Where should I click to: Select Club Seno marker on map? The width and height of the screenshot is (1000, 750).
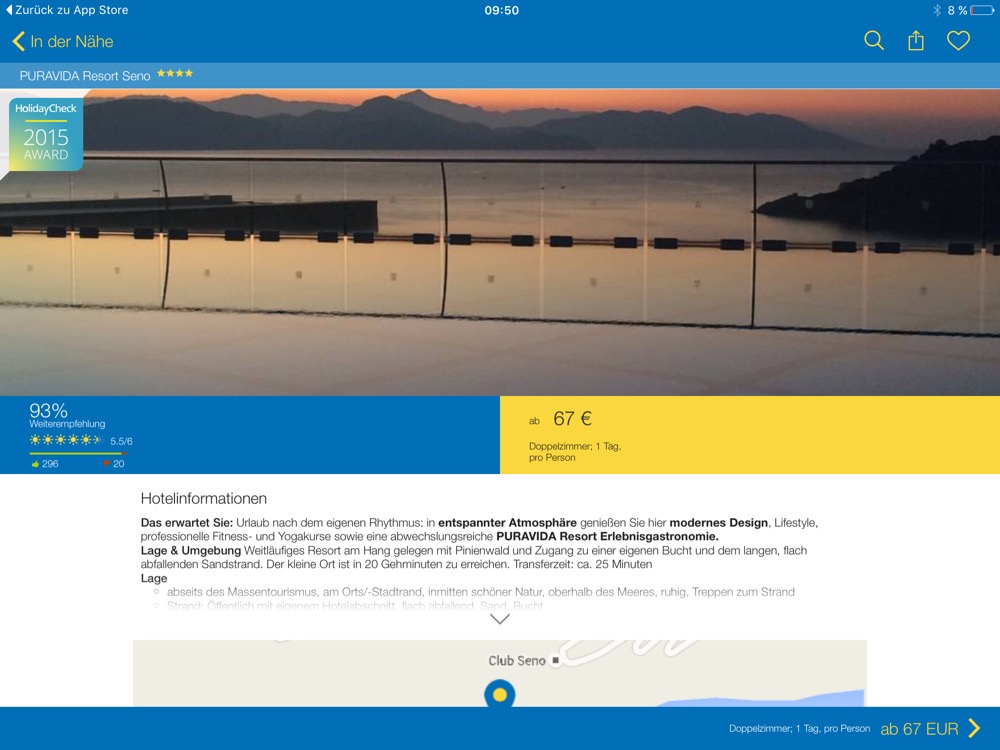[x=555, y=661]
